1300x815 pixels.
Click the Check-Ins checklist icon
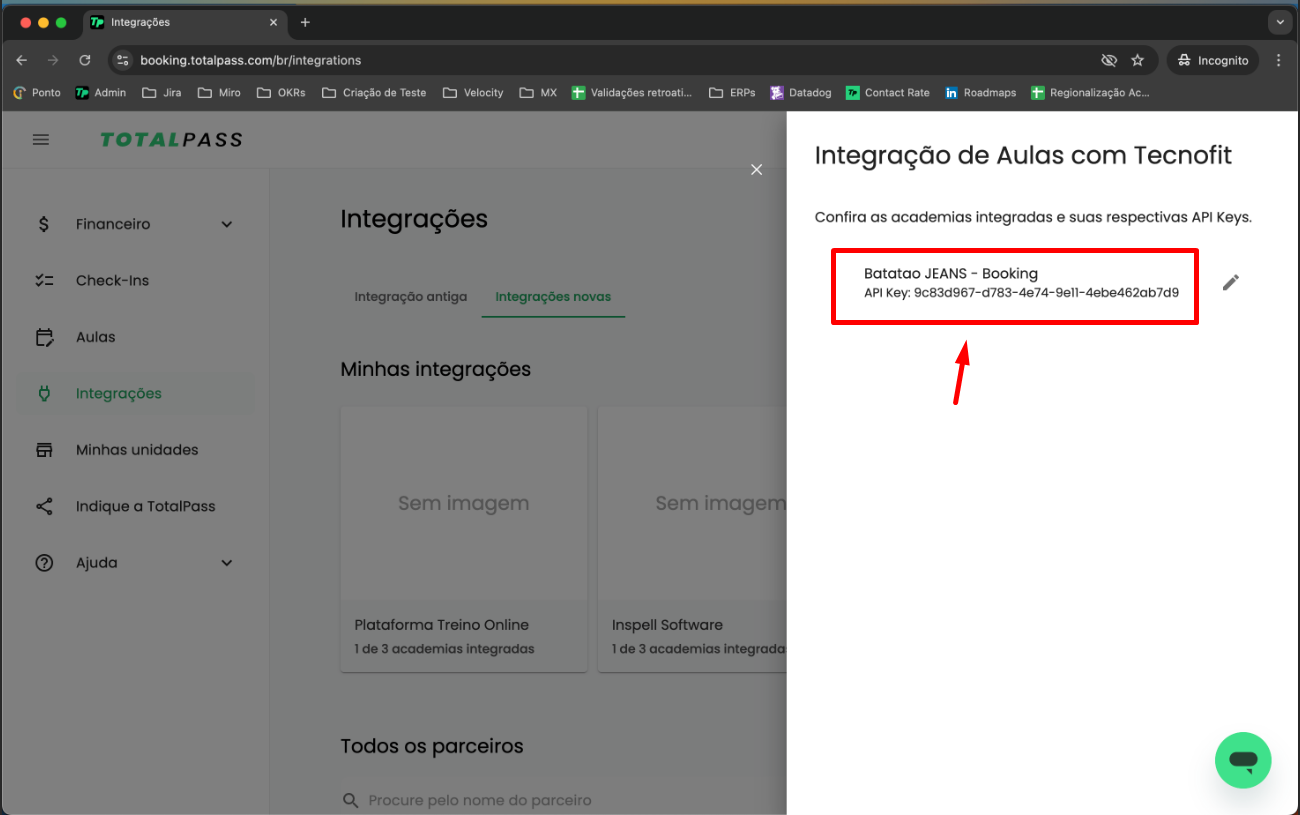pyautogui.click(x=44, y=281)
